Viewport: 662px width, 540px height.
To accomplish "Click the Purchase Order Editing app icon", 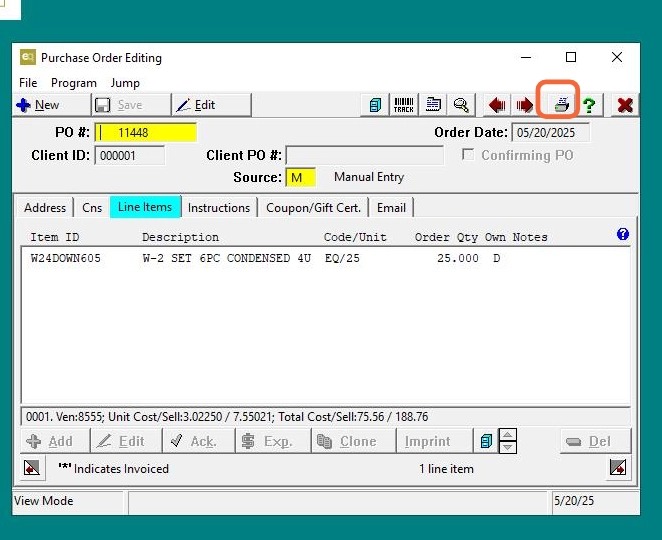I will click(28, 57).
